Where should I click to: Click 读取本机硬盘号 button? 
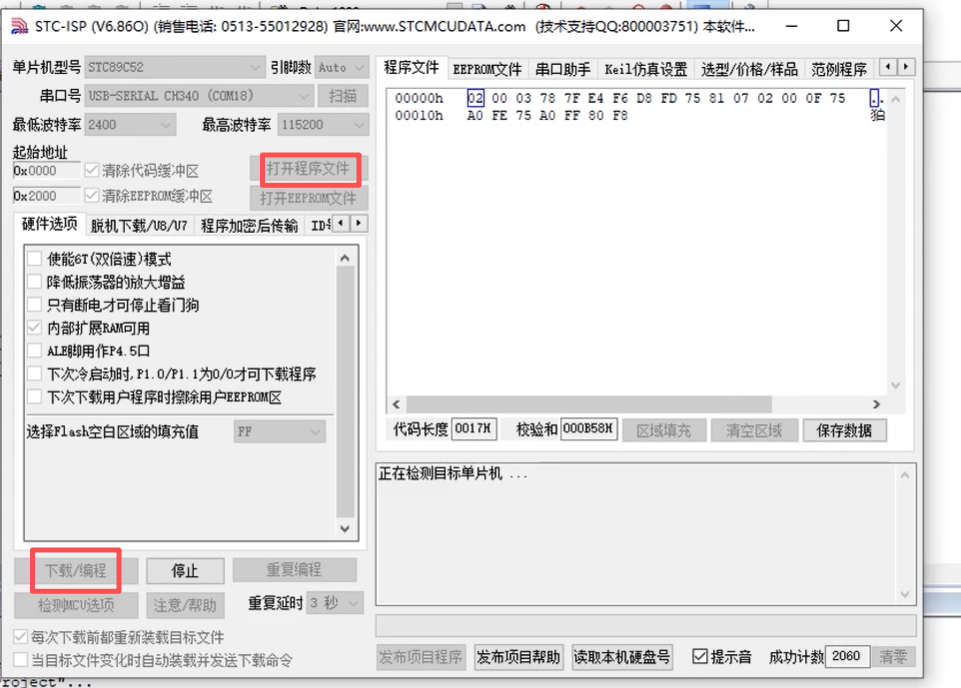click(622, 657)
